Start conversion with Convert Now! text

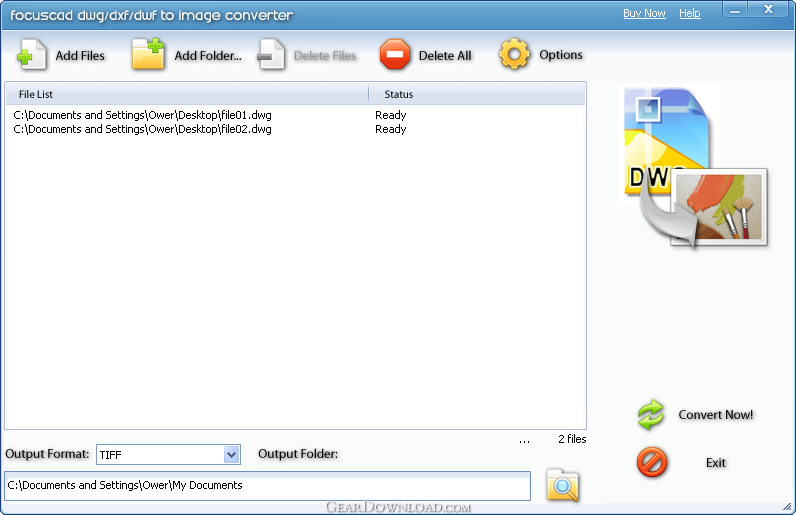pyautogui.click(x=716, y=414)
